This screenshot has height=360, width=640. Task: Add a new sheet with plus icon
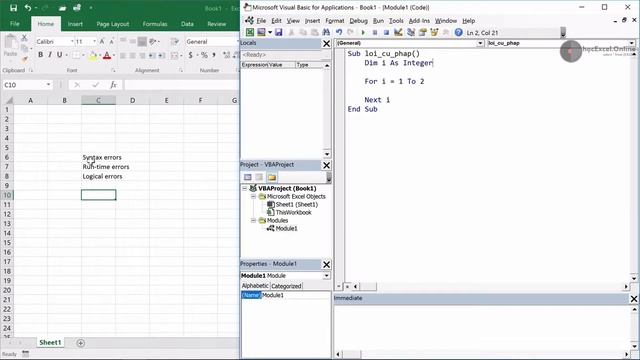click(80, 343)
